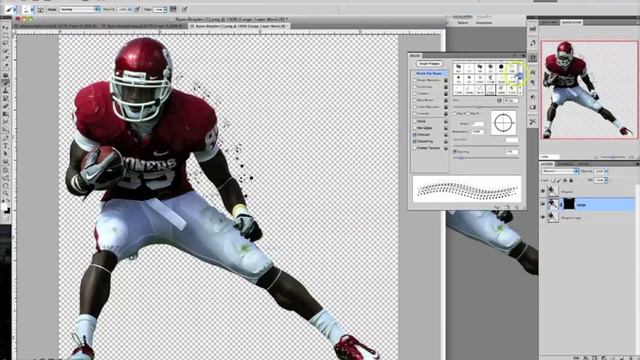The image size is (640, 360).
Task: Click the Brush panel icon in collapsed dock
Action: [533, 58]
